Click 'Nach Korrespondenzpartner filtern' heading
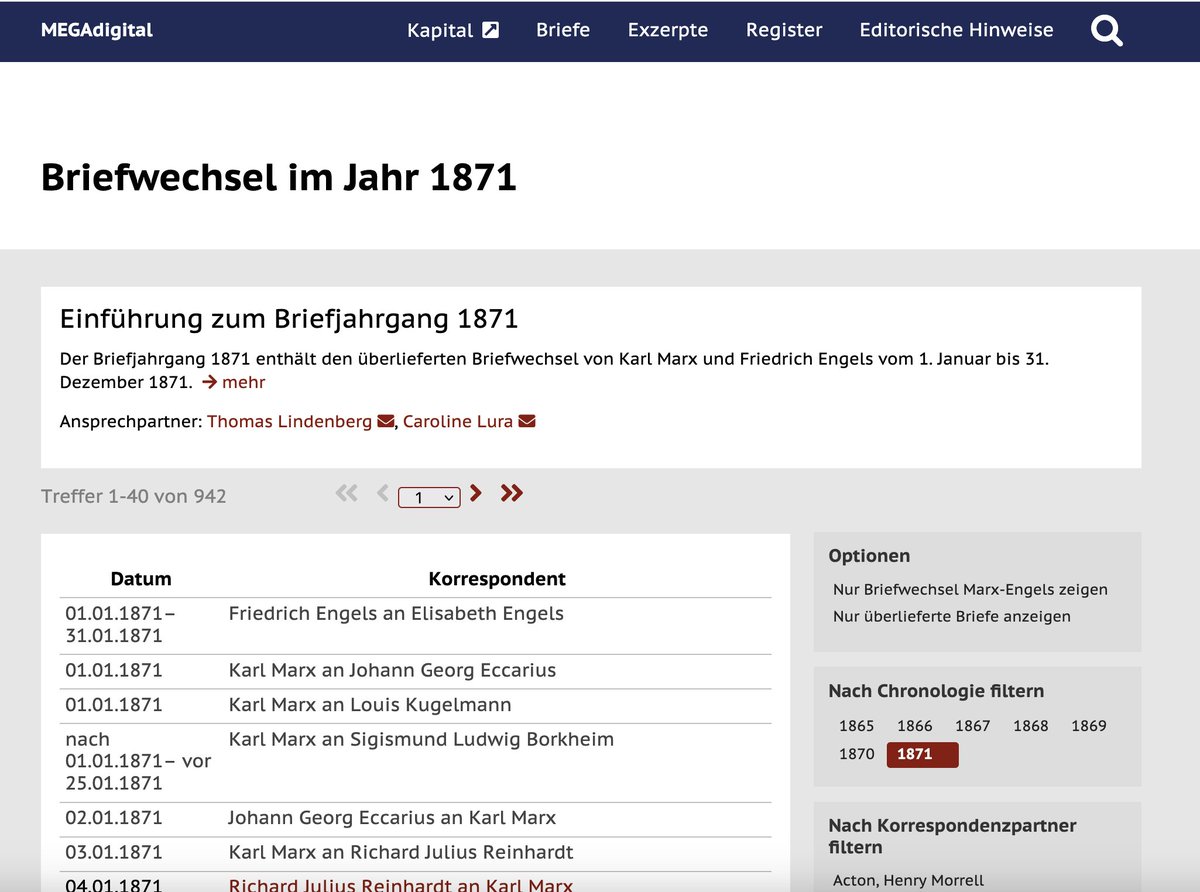The height and width of the screenshot is (892, 1200). click(952, 836)
